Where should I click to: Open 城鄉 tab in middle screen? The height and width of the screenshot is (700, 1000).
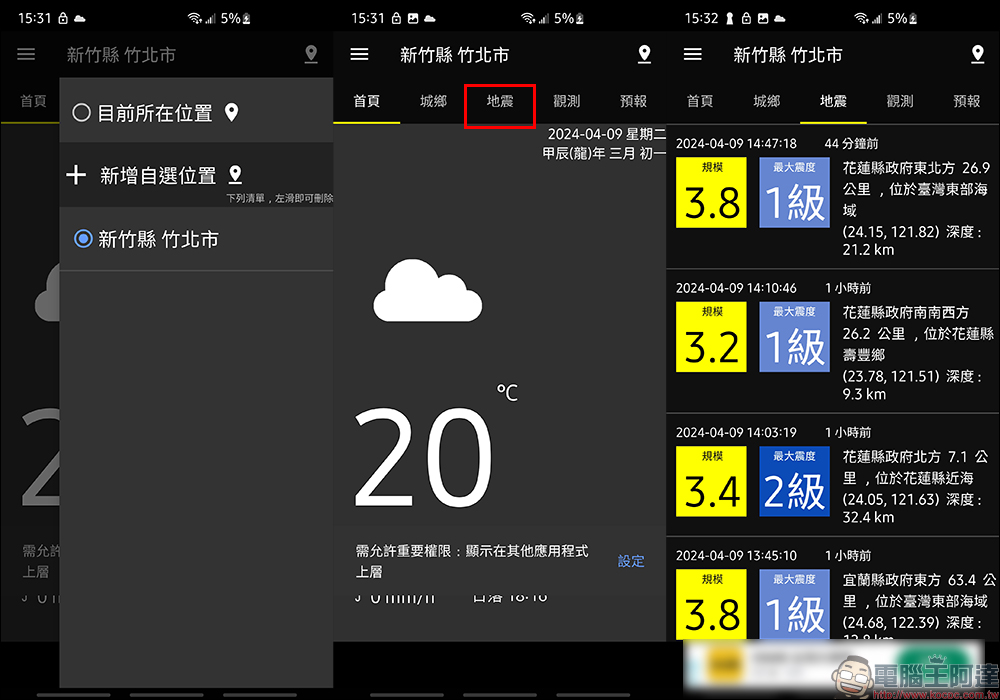point(434,101)
